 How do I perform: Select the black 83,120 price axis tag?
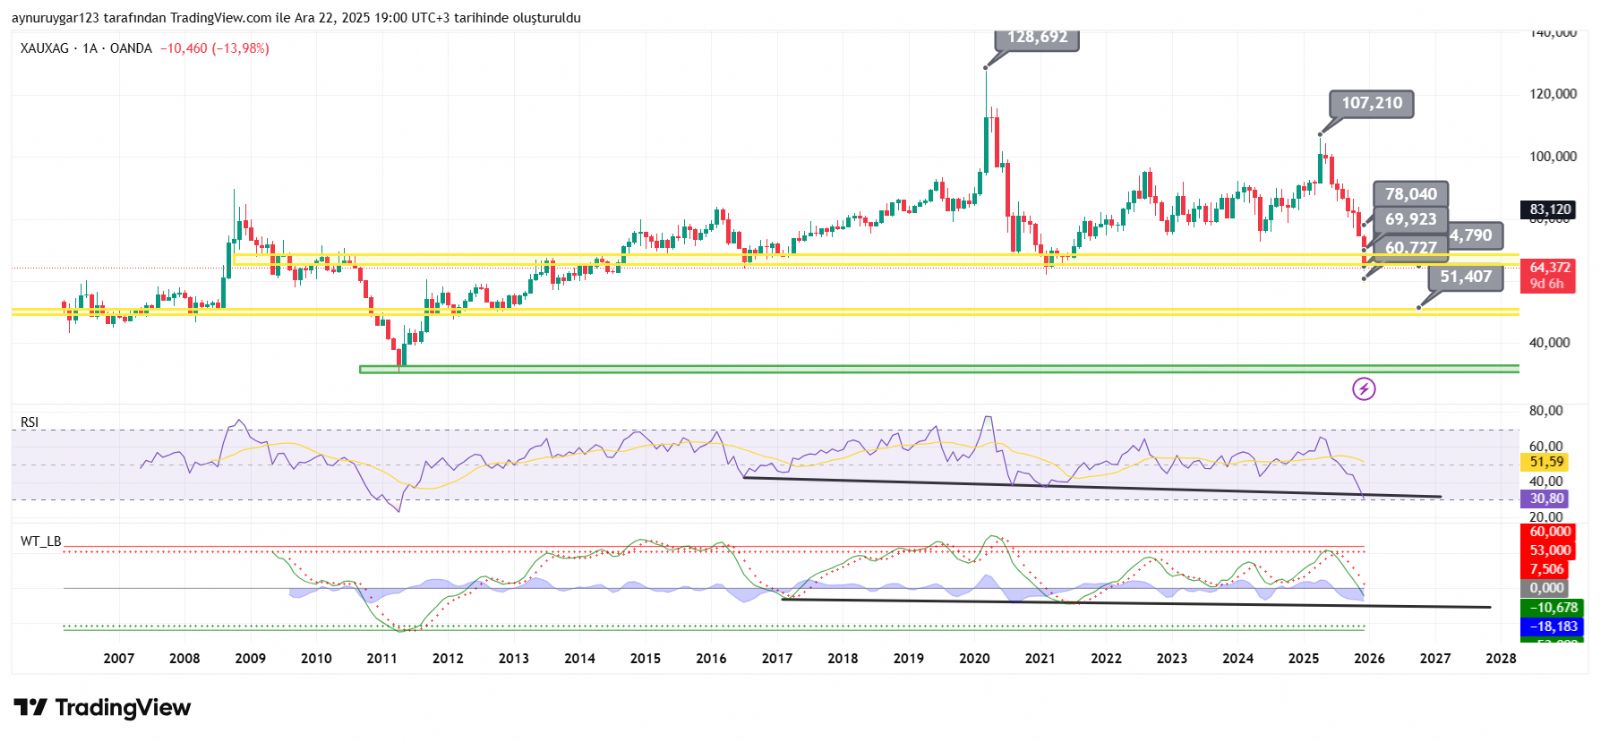tap(1549, 210)
